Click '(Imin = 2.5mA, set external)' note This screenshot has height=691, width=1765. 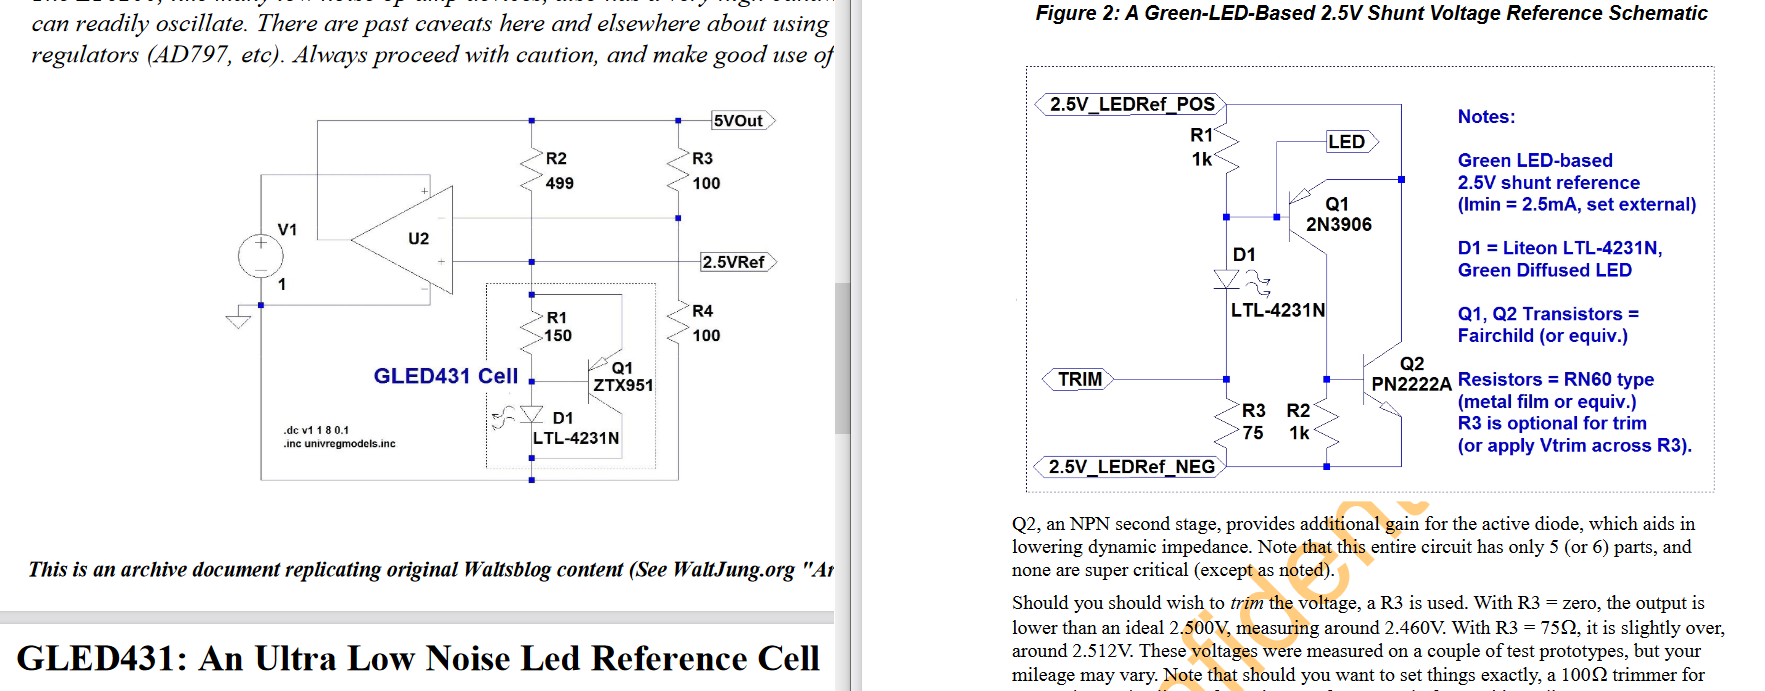1577,205
